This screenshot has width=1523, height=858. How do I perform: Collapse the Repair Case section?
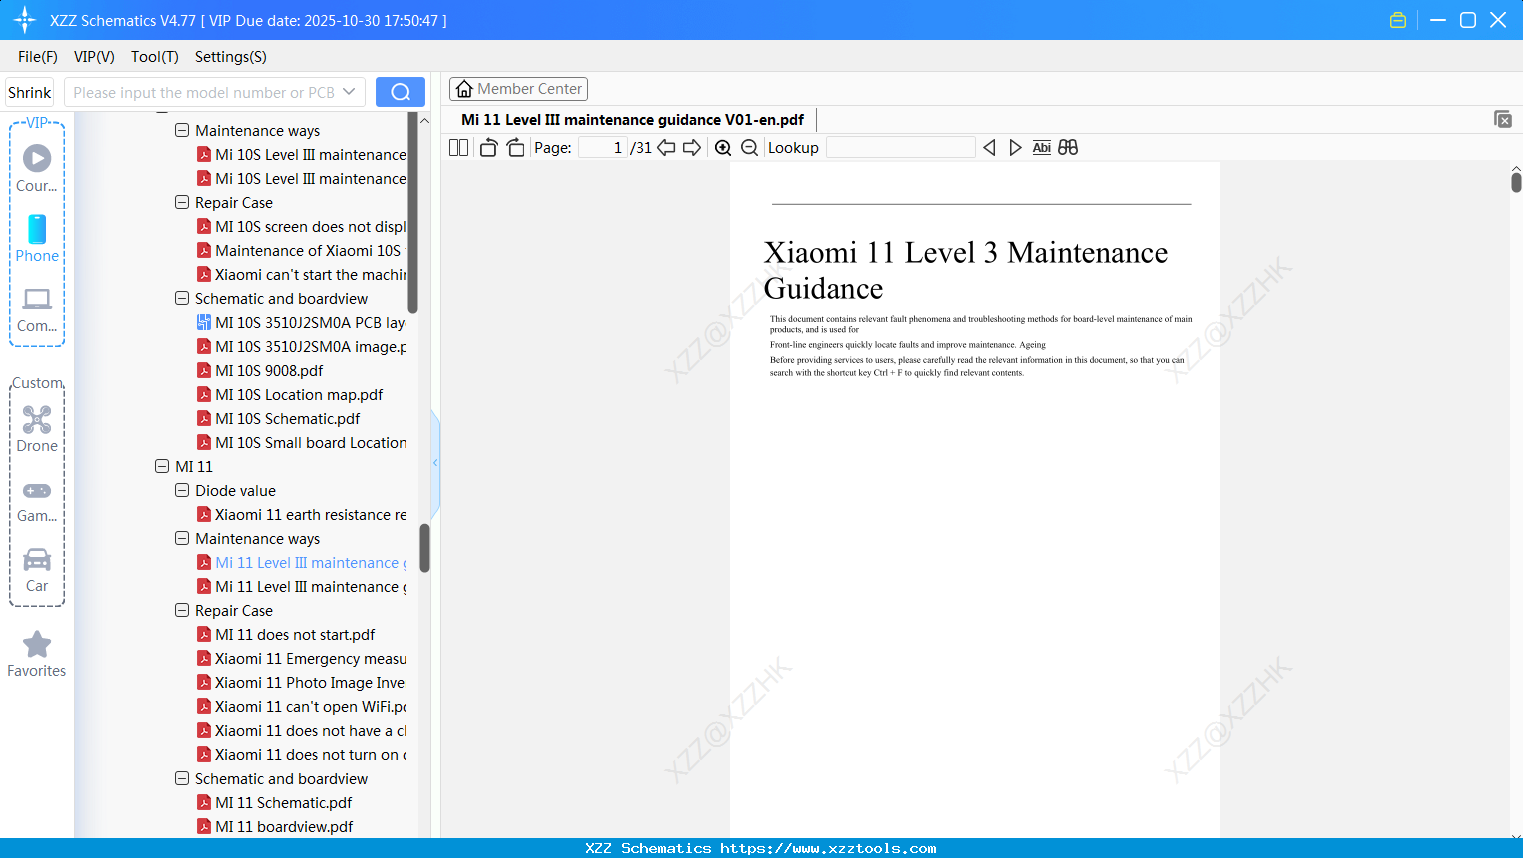click(182, 610)
